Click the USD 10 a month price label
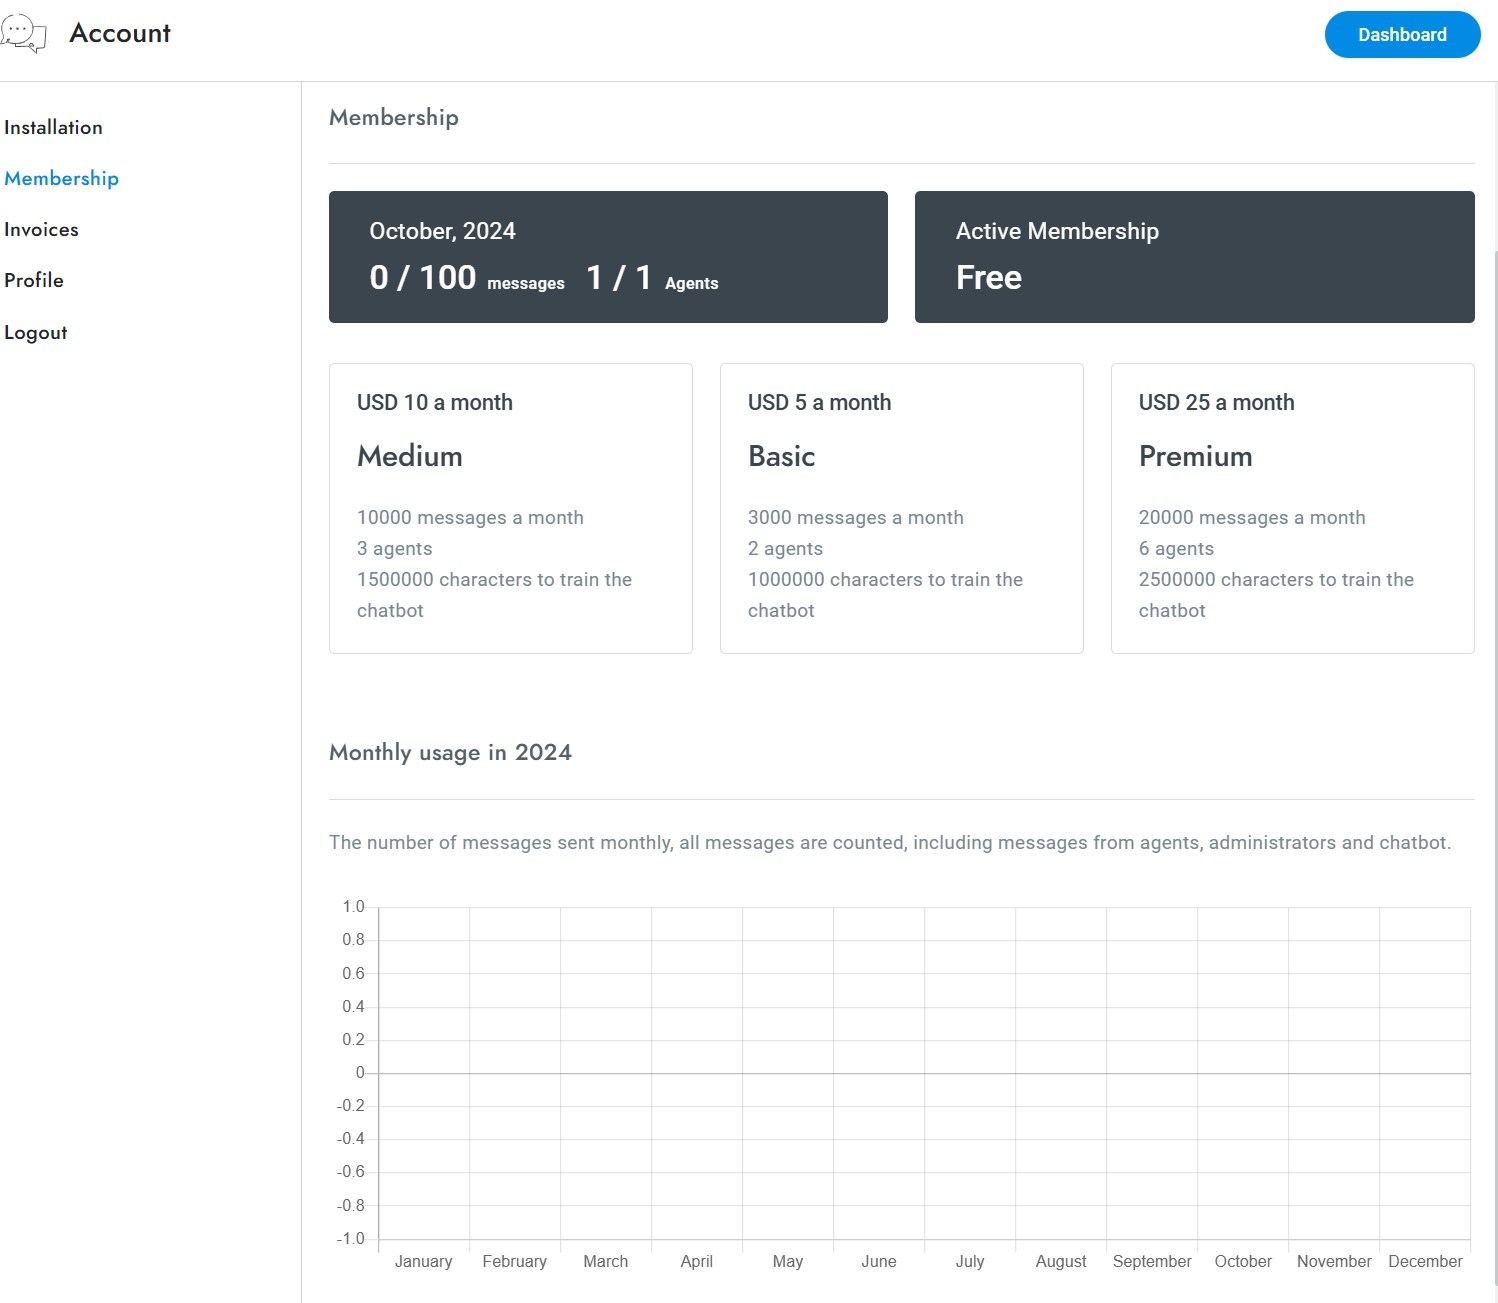The width and height of the screenshot is (1498, 1303). (x=434, y=402)
